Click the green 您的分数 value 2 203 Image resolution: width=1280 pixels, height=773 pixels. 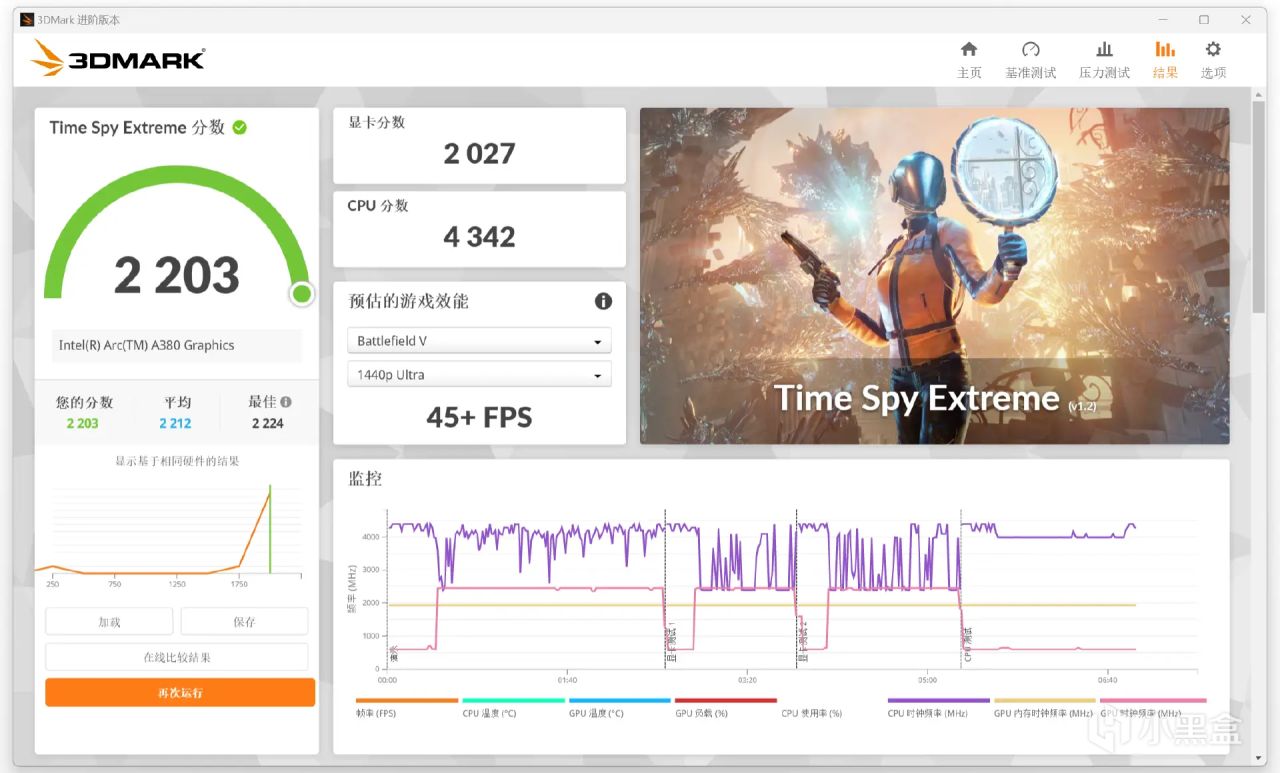point(83,423)
